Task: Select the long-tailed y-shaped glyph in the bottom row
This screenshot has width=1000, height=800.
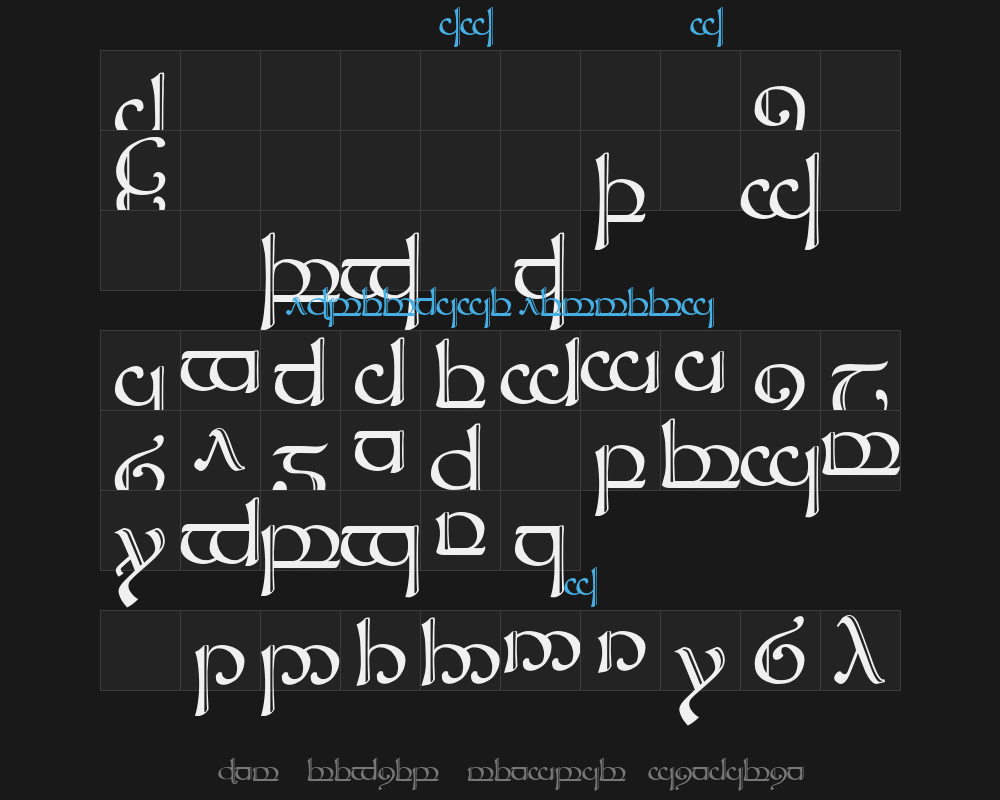Action: click(698, 678)
